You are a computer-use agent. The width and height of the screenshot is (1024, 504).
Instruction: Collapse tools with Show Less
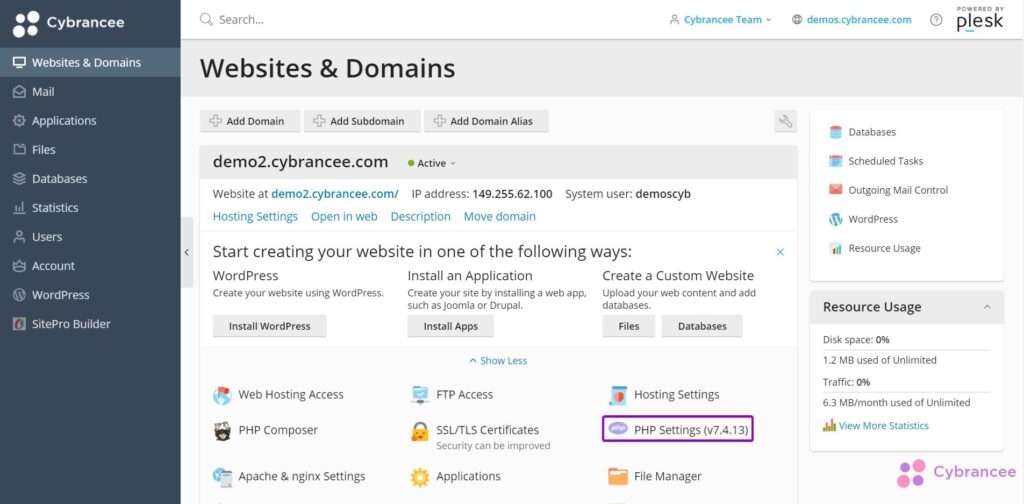pos(498,360)
